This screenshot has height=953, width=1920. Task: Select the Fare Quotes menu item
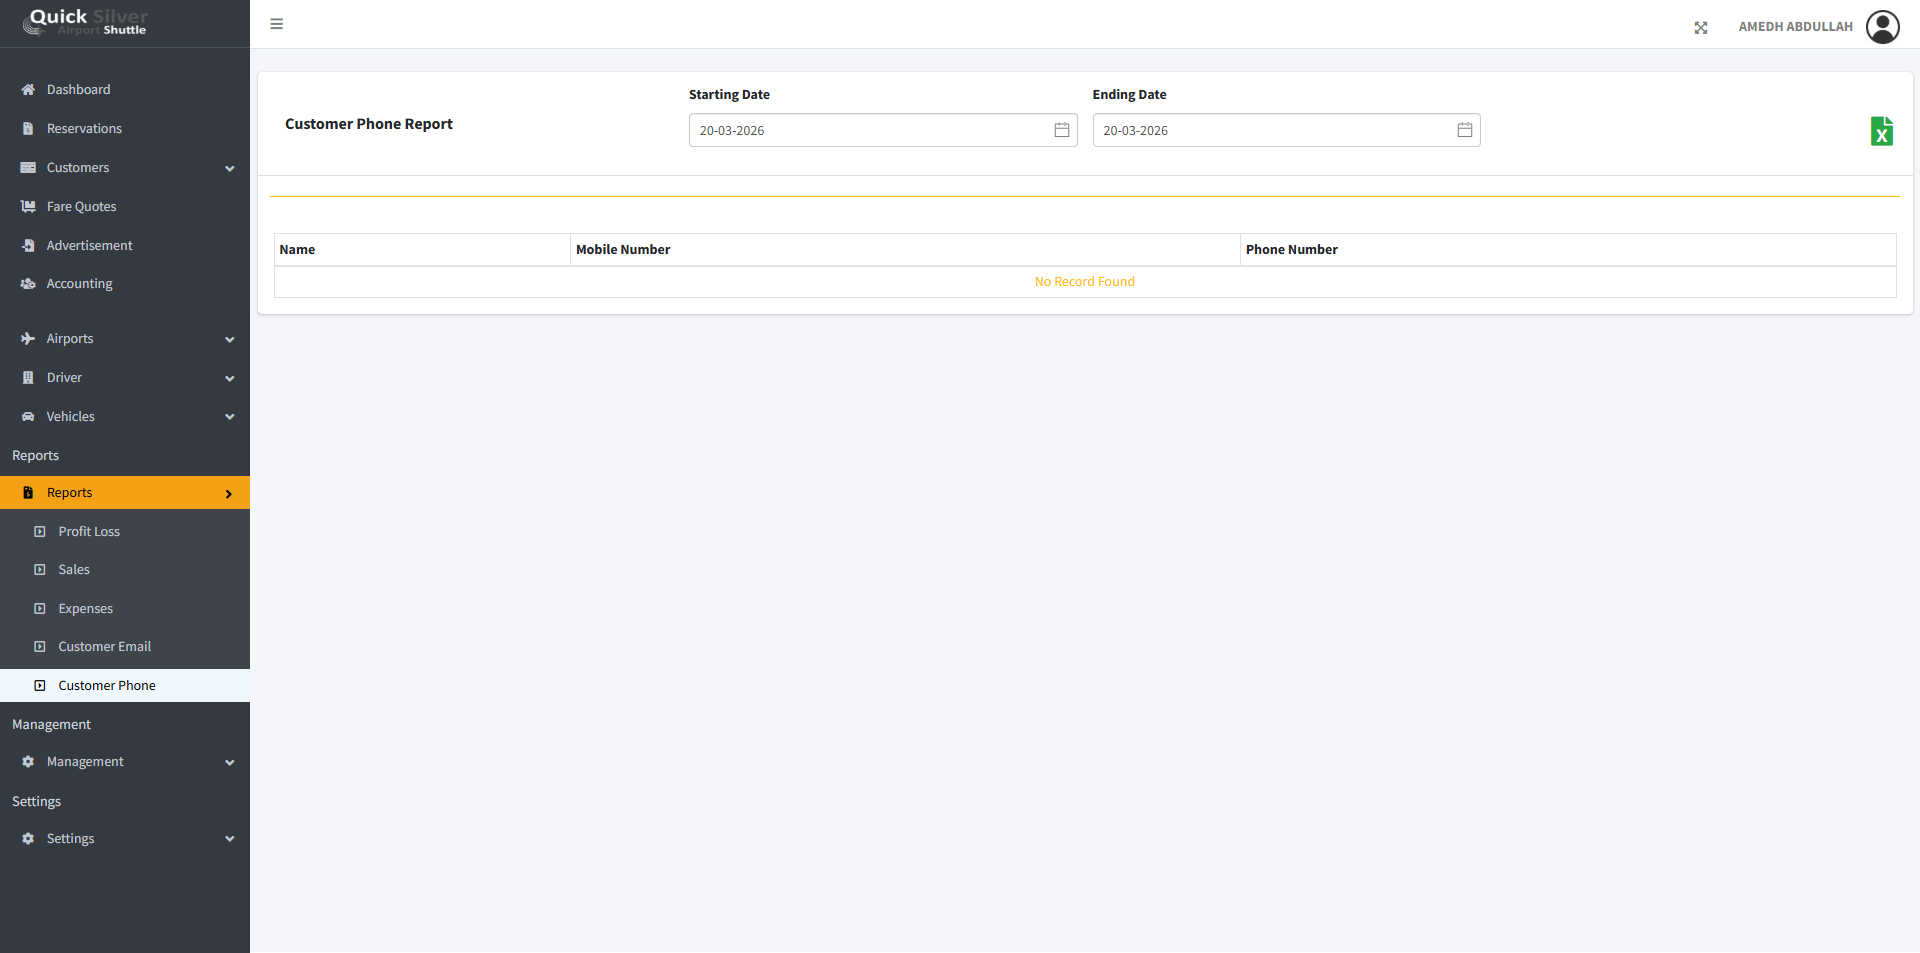click(81, 207)
